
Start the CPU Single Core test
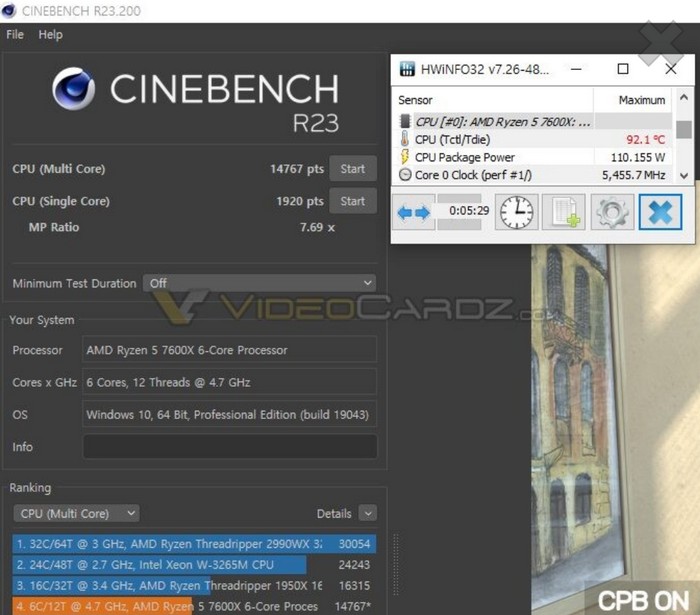click(x=352, y=201)
